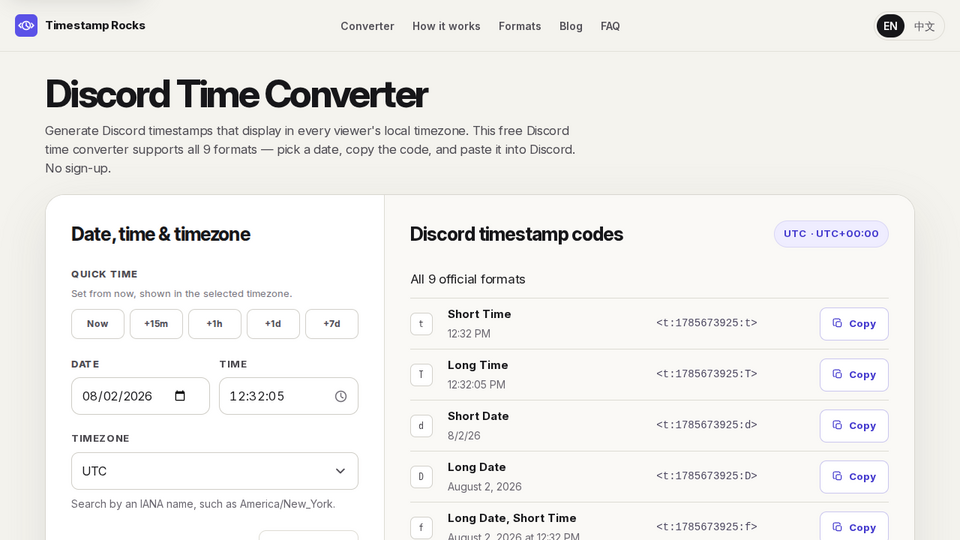Click 'All 9 official formats' text

pyautogui.click(x=468, y=279)
